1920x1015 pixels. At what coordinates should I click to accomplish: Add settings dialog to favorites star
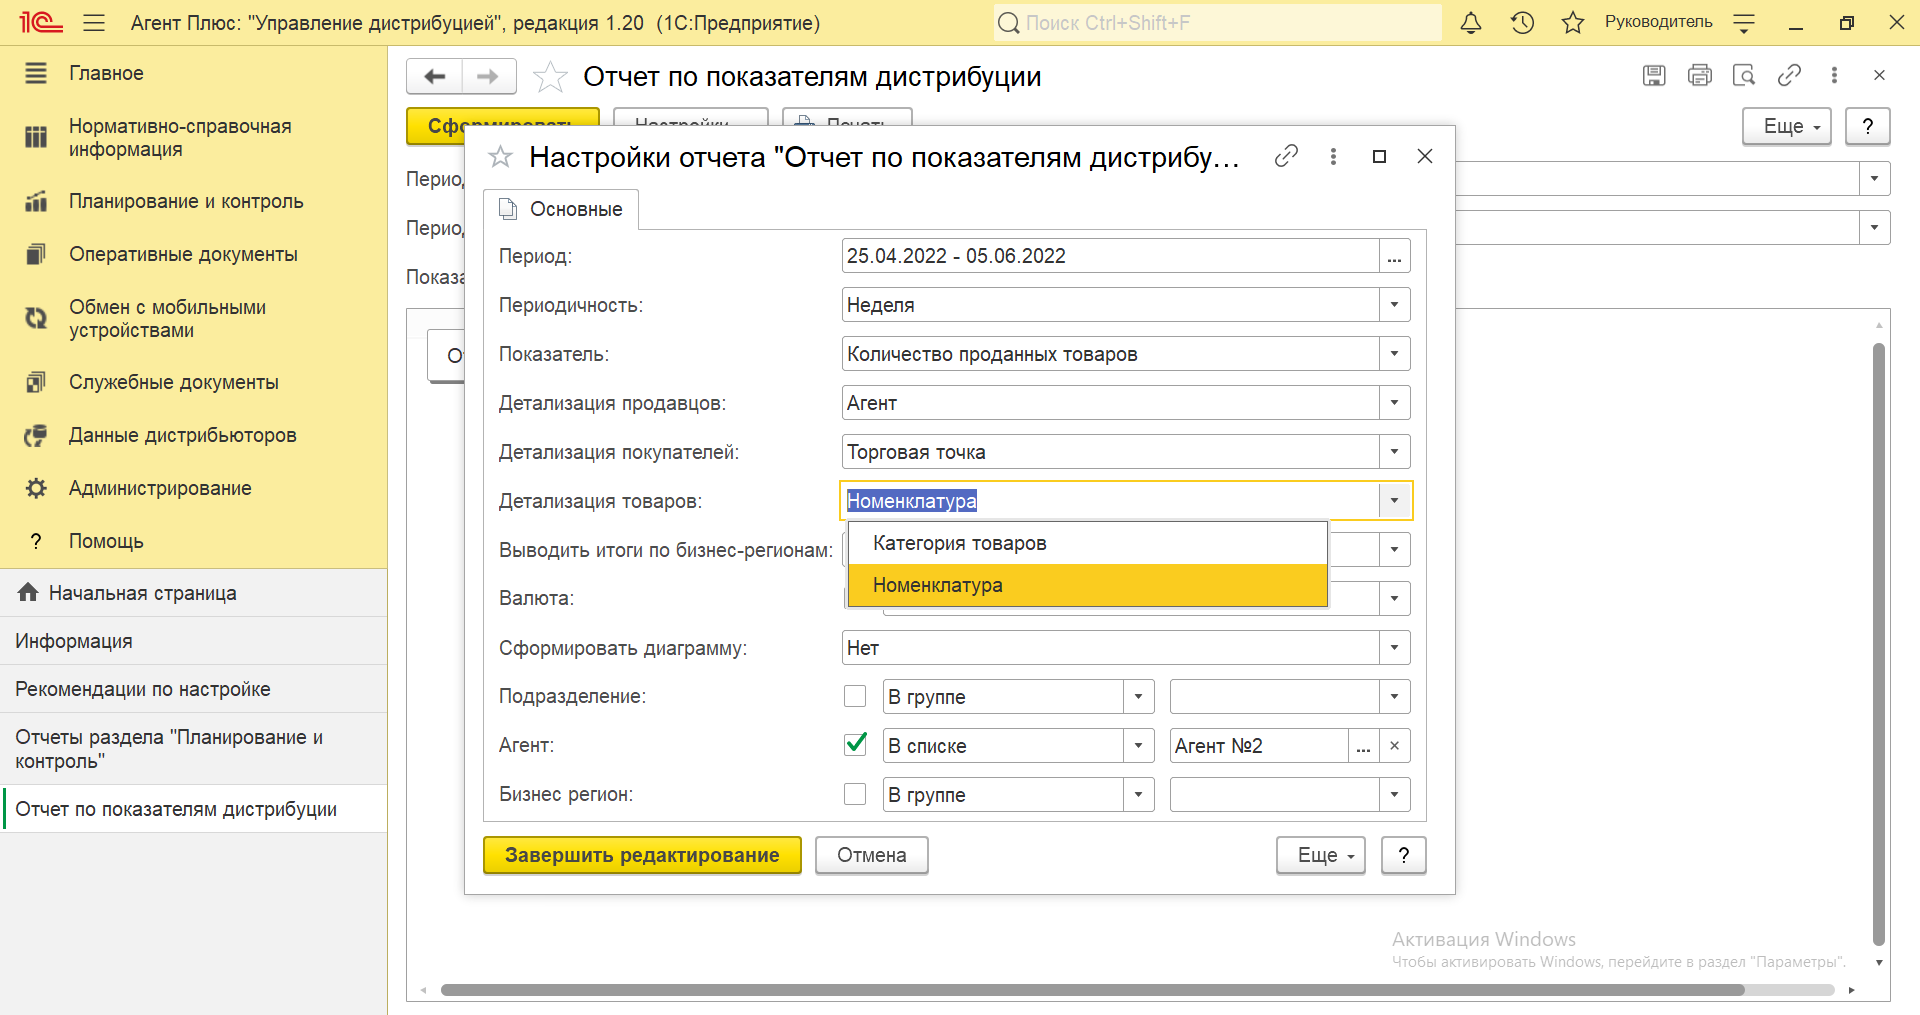[500, 157]
